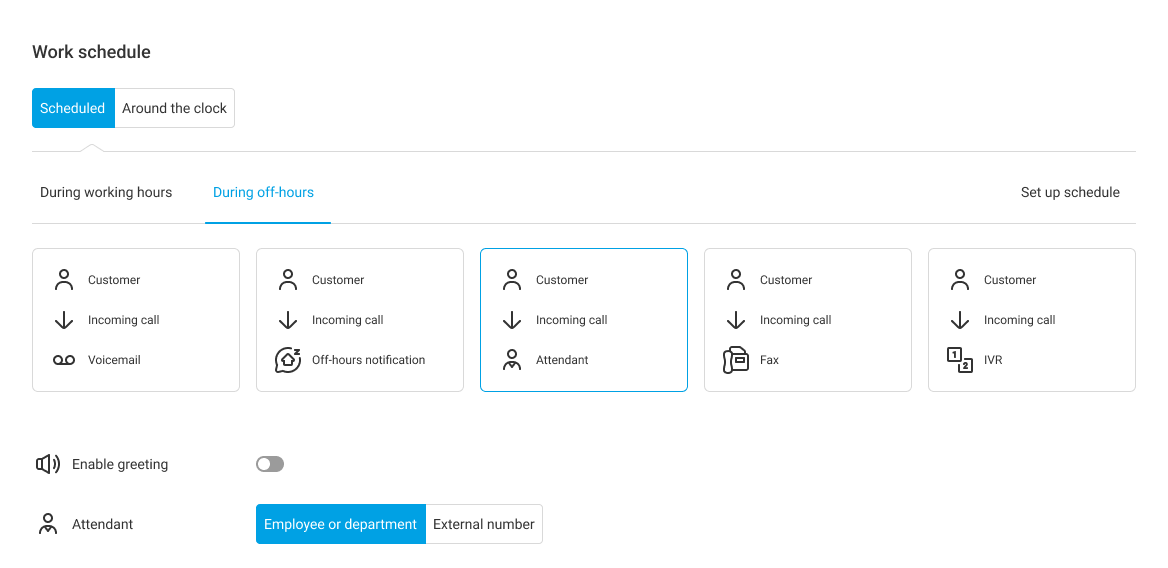Image resolution: width=1168 pixels, height=568 pixels.
Task: Select the Scheduled work mode
Action: point(73,108)
